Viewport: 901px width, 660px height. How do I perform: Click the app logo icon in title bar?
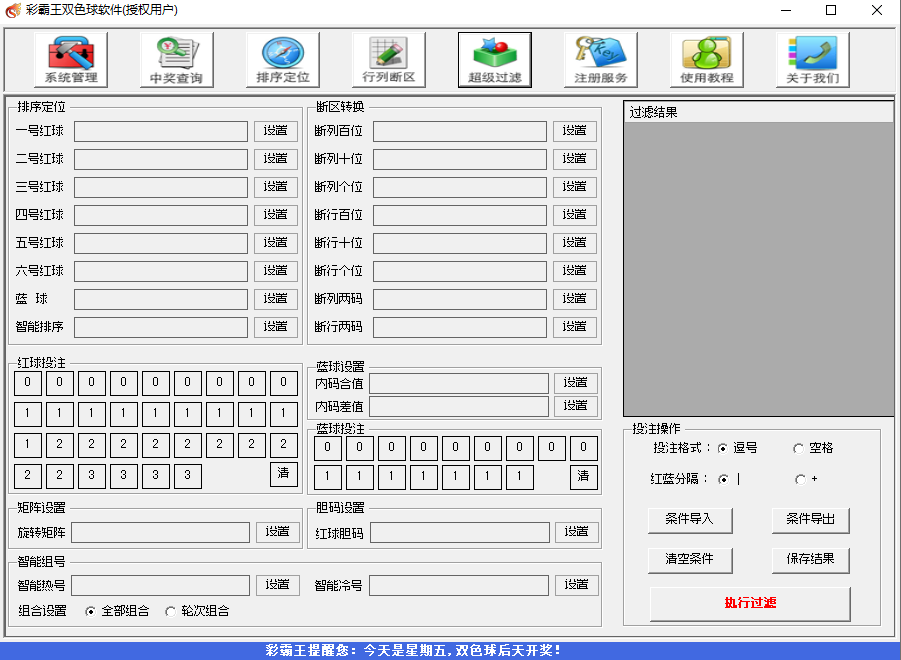[x=13, y=10]
